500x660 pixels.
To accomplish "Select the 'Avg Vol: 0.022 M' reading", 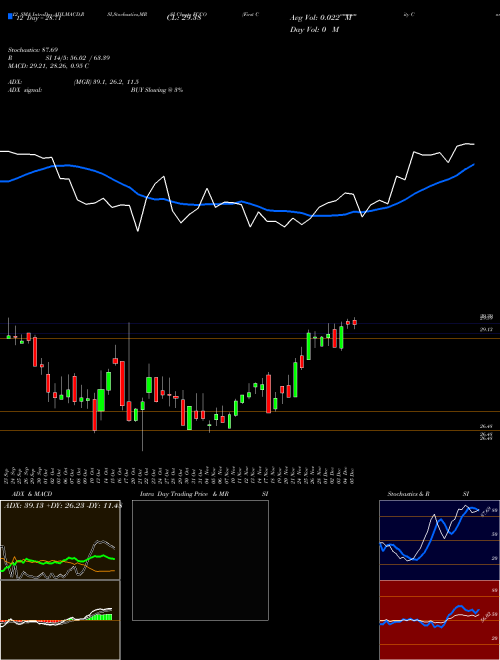I will coord(323,18).
